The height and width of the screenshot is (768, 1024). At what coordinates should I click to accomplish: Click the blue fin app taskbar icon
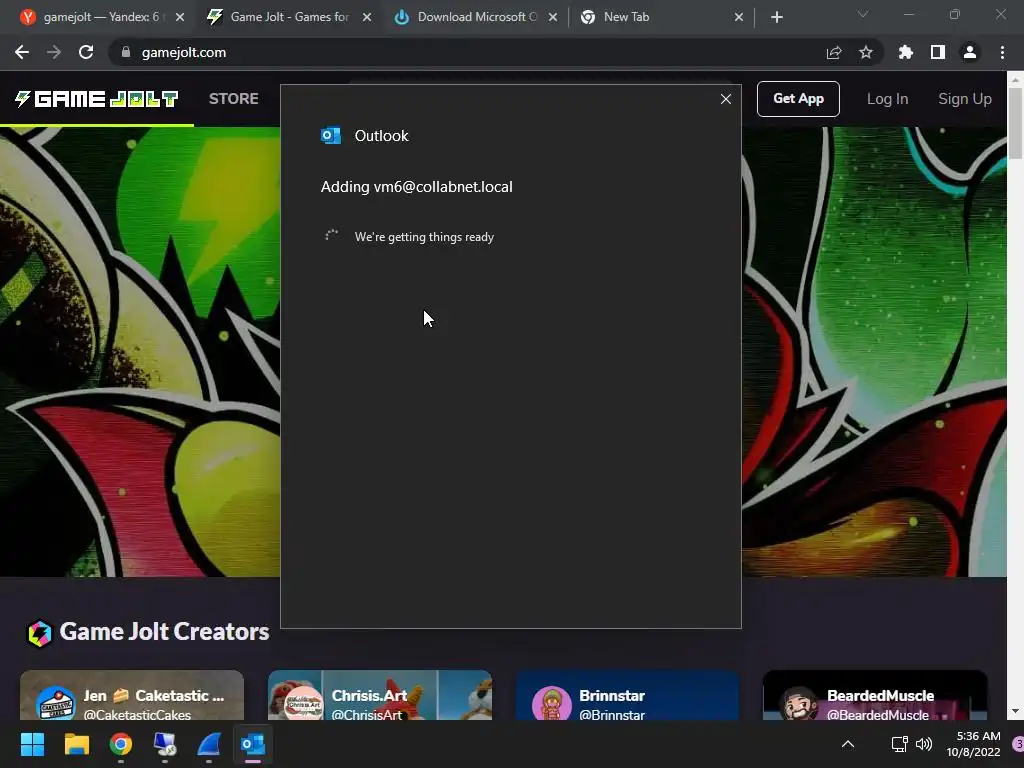(x=208, y=744)
